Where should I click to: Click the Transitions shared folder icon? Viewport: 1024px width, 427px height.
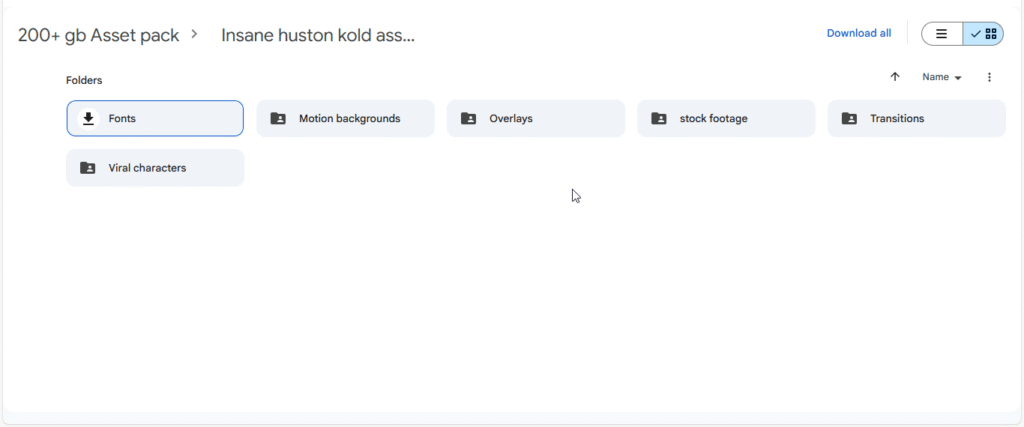point(849,118)
